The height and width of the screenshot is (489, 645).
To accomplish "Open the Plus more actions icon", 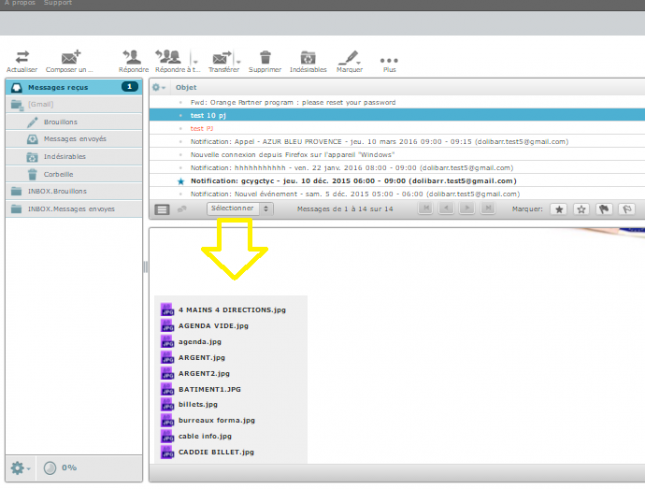I will point(389,60).
